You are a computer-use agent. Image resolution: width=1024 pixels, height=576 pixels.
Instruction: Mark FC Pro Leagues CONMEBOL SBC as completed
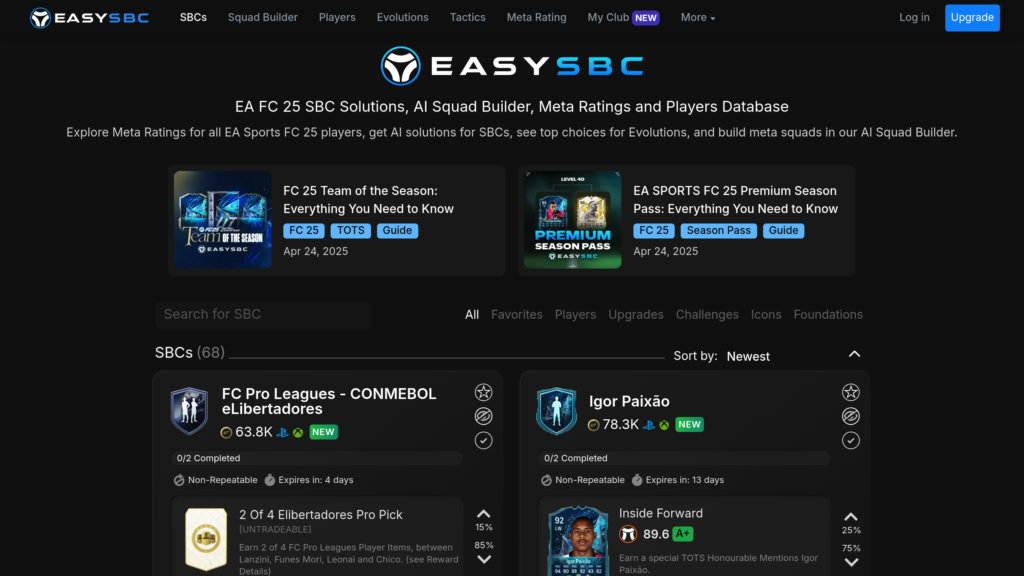click(483, 440)
